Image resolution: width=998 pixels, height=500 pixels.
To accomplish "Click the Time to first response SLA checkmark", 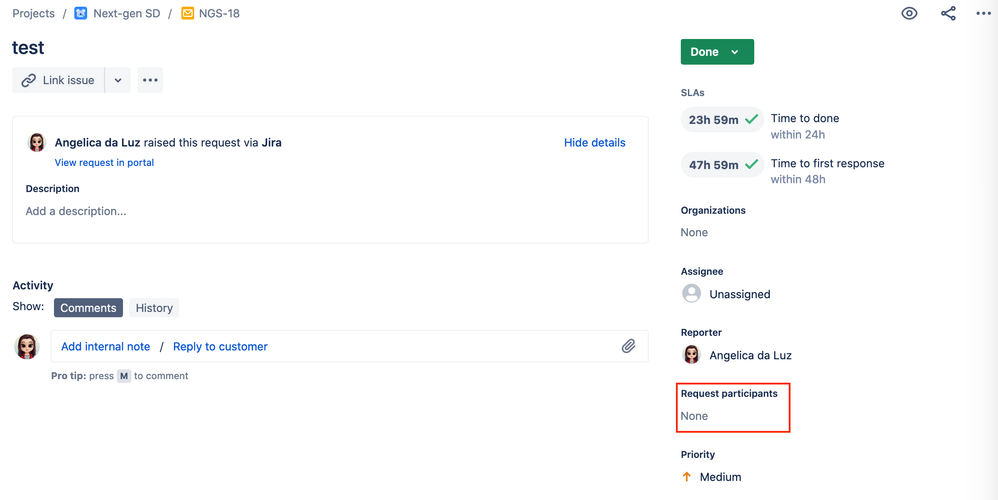I will click(x=752, y=164).
